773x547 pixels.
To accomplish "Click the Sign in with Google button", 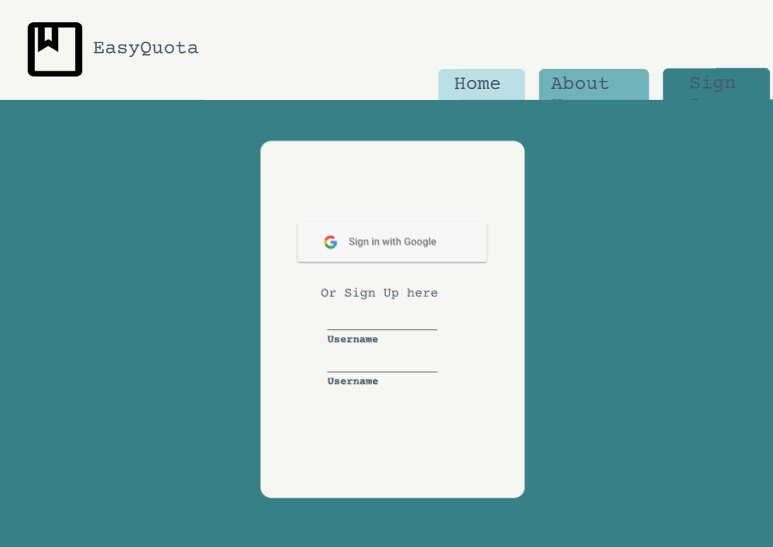I will tap(392, 242).
